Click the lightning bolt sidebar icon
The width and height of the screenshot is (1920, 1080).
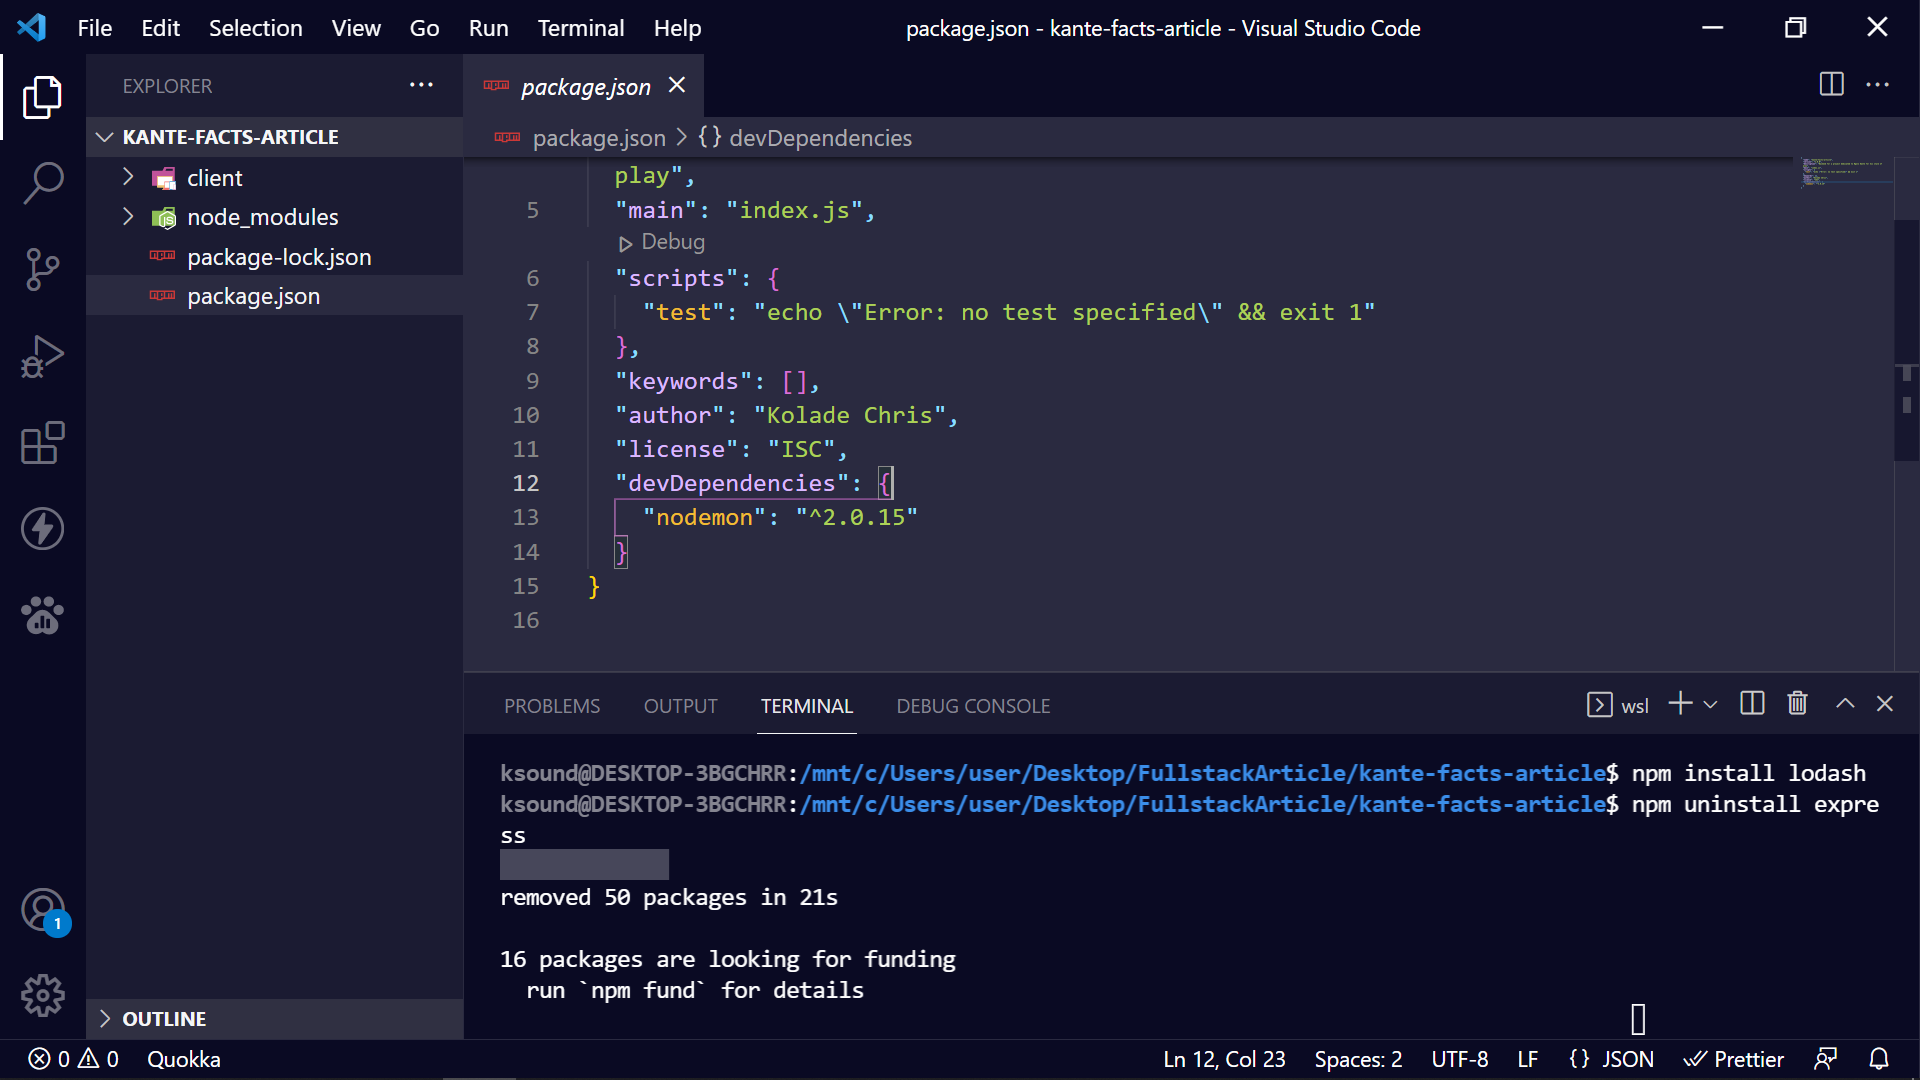[x=43, y=529]
